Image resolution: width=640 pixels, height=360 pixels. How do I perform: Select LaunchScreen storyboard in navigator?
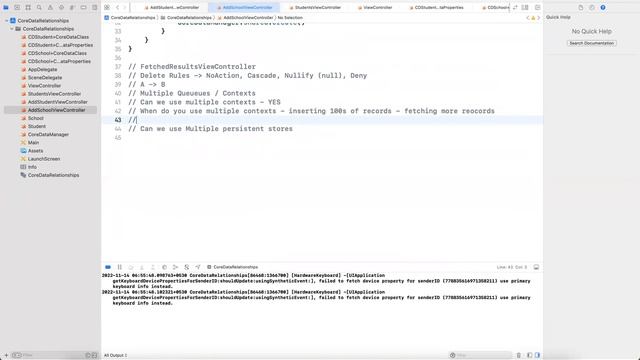44,159
